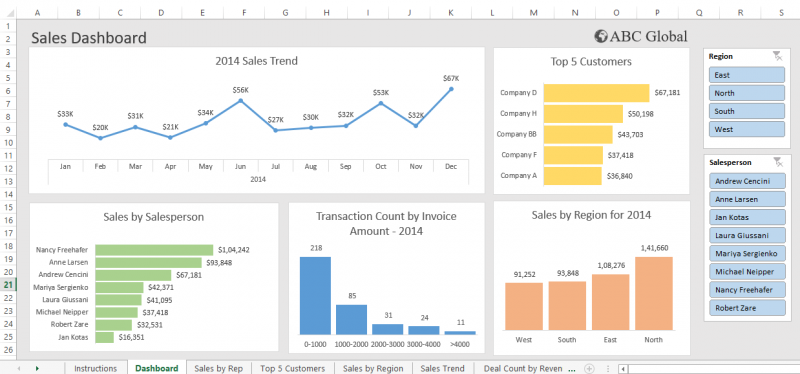Click the ABC Global globe logo
Image resolution: width=800 pixels, height=374 pixels.
click(x=601, y=36)
